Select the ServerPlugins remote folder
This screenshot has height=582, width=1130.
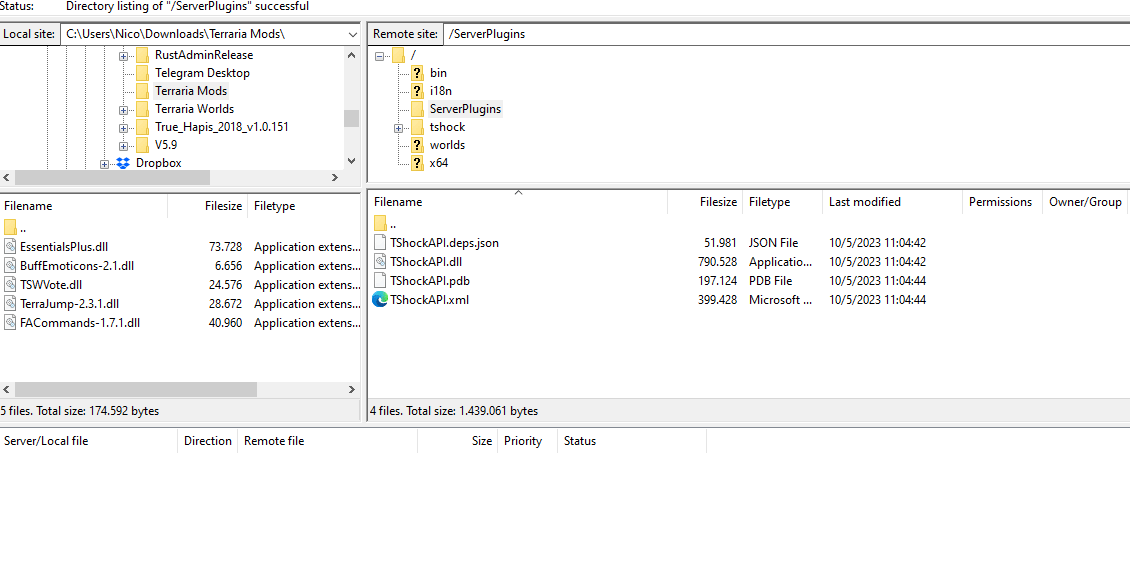pyautogui.click(x=465, y=109)
